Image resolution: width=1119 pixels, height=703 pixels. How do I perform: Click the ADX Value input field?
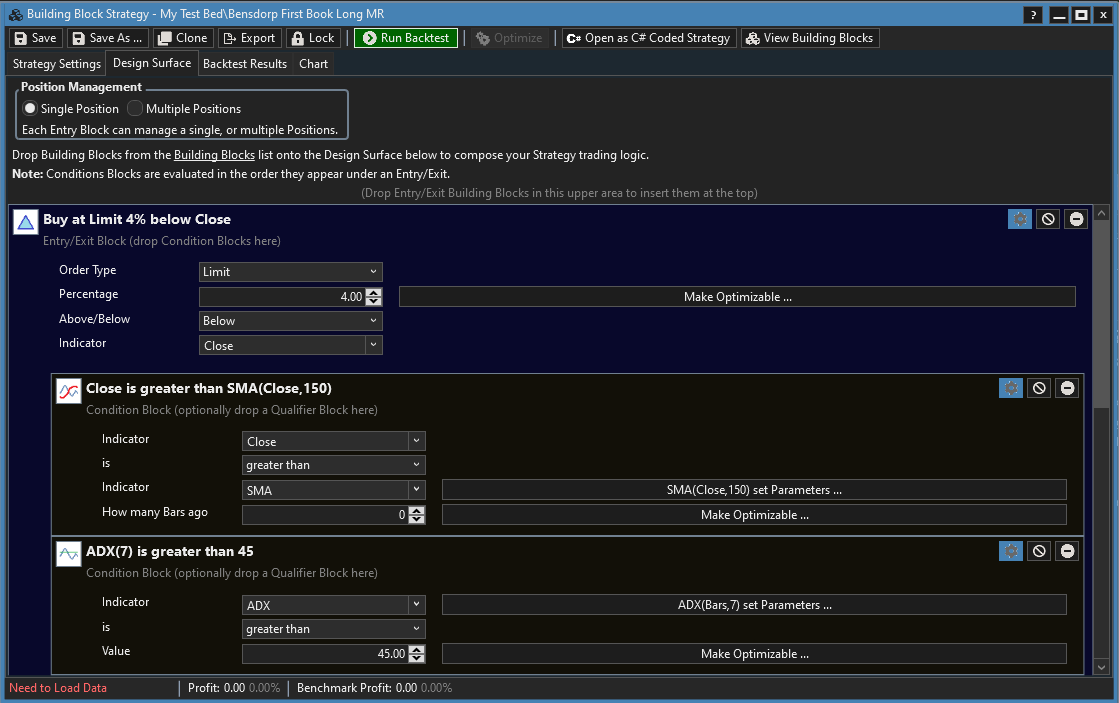pos(325,654)
